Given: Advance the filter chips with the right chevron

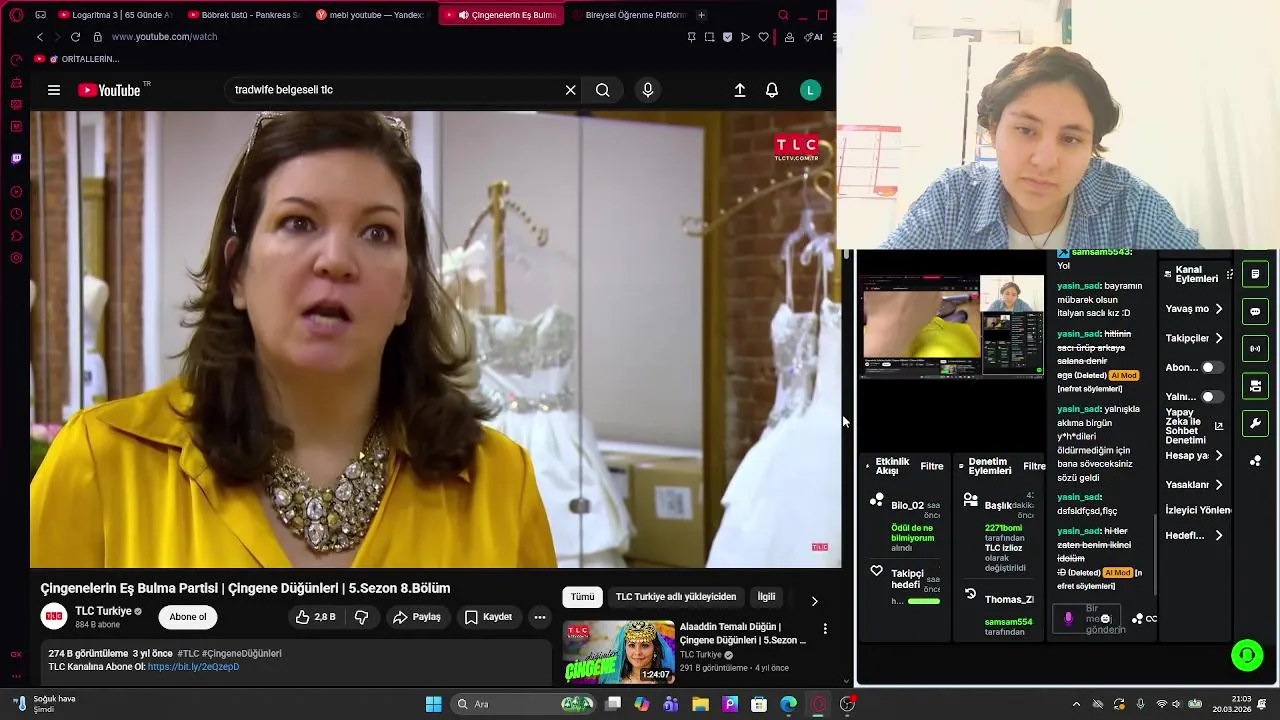Looking at the screenshot, I should (814, 601).
